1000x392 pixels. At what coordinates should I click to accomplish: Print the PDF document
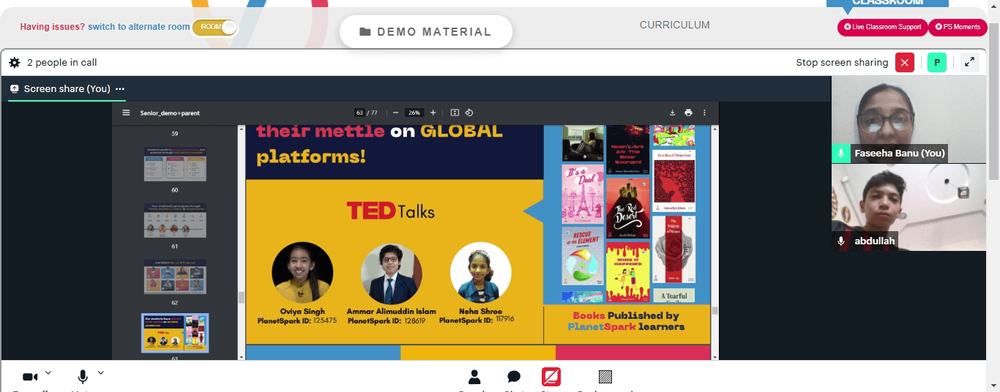(x=688, y=113)
